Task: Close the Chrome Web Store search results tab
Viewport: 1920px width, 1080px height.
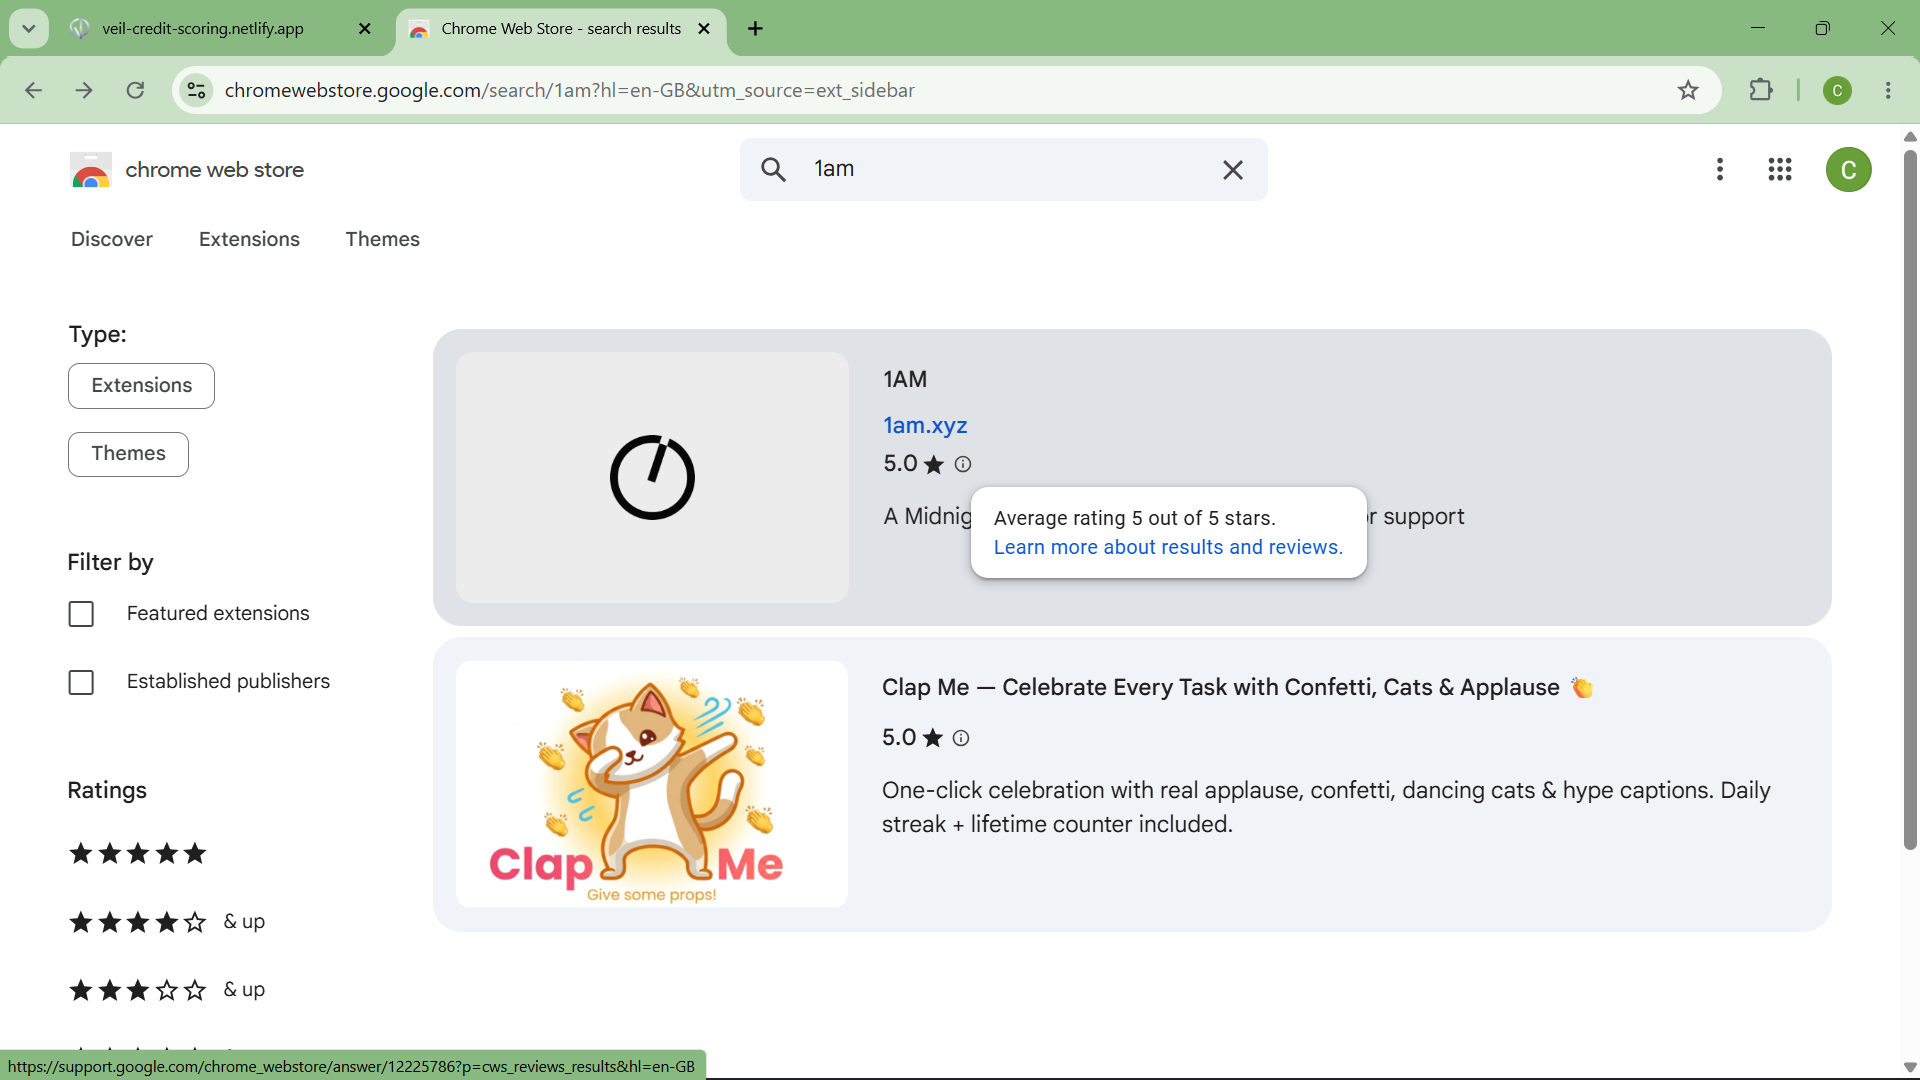Action: (705, 29)
